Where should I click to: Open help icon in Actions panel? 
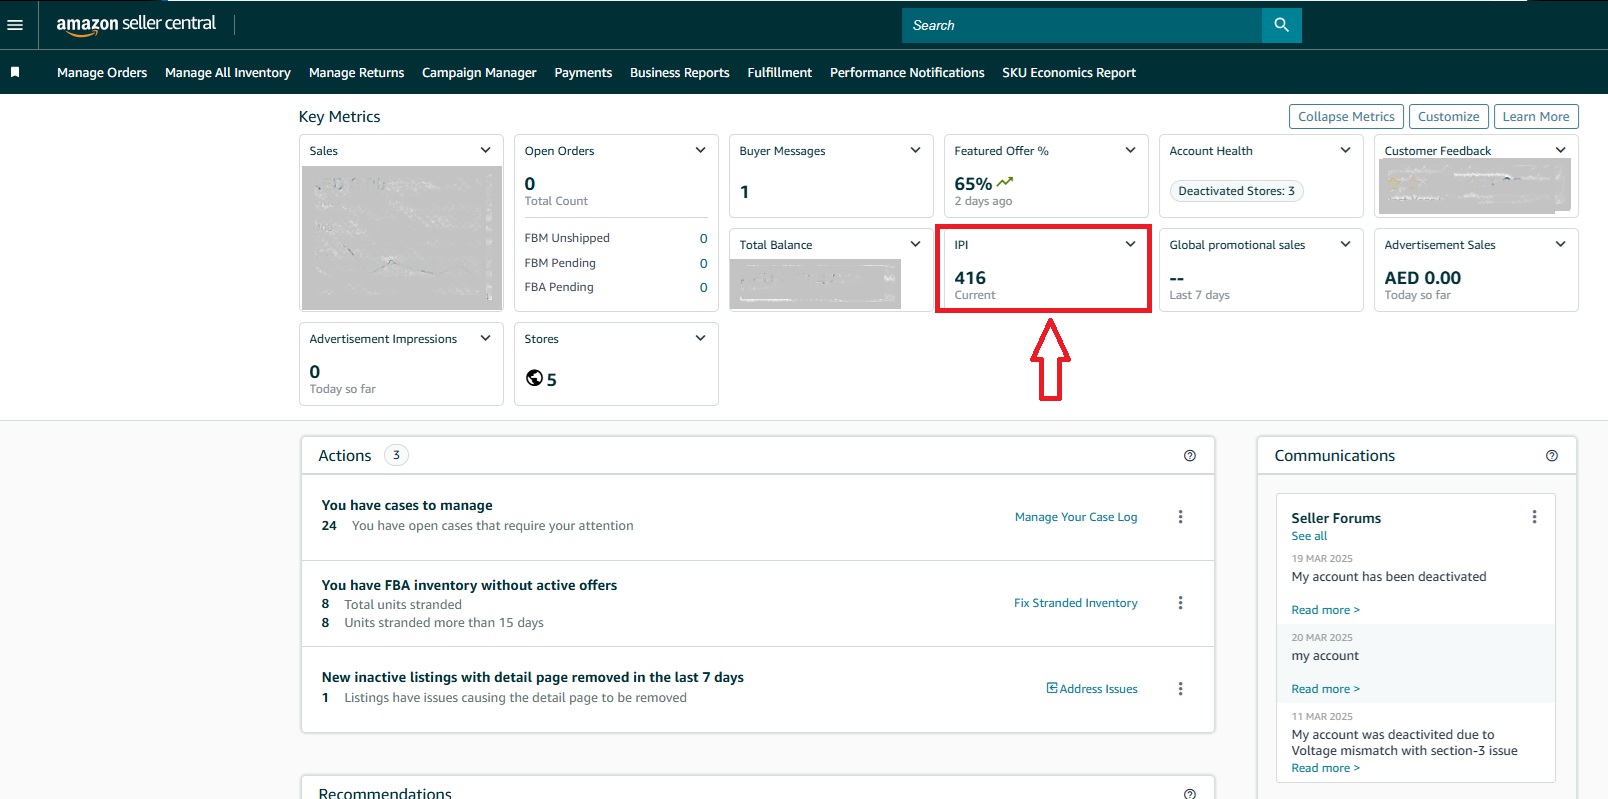(x=1190, y=456)
